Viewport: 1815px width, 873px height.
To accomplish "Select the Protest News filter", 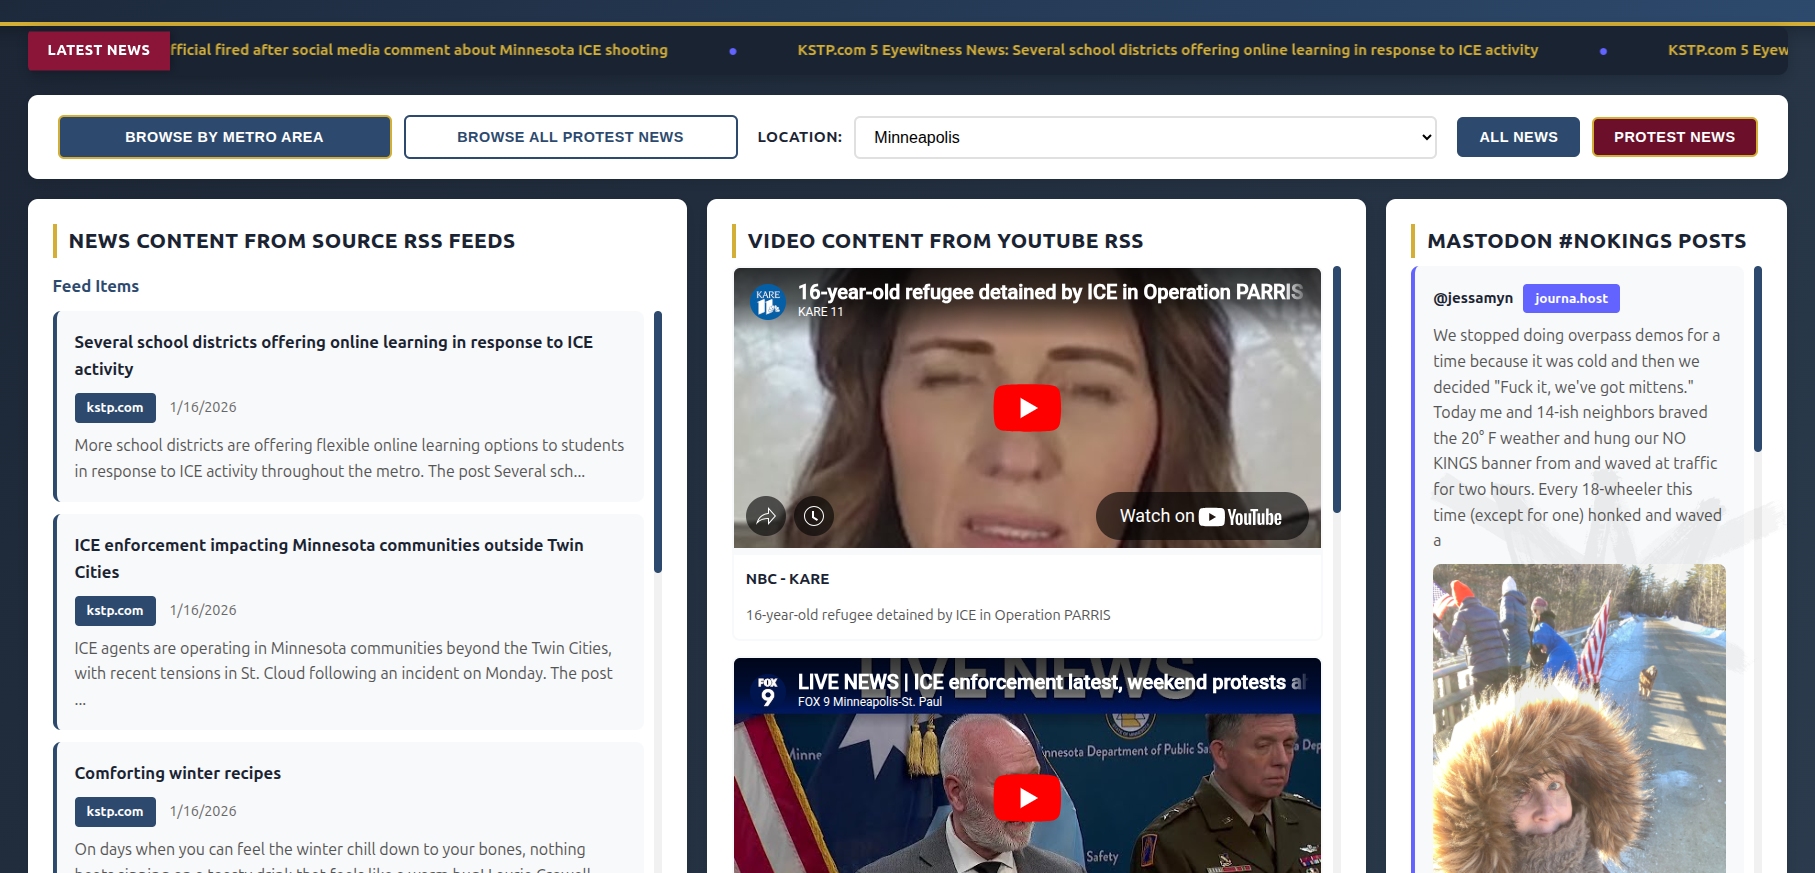I will [1673, 137].
